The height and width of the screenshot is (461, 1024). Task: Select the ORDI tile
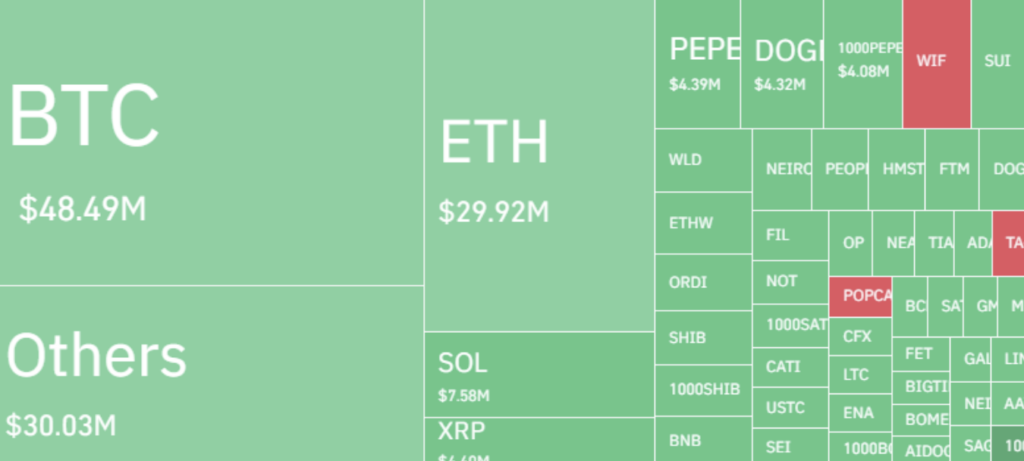[x=703, y=282]
